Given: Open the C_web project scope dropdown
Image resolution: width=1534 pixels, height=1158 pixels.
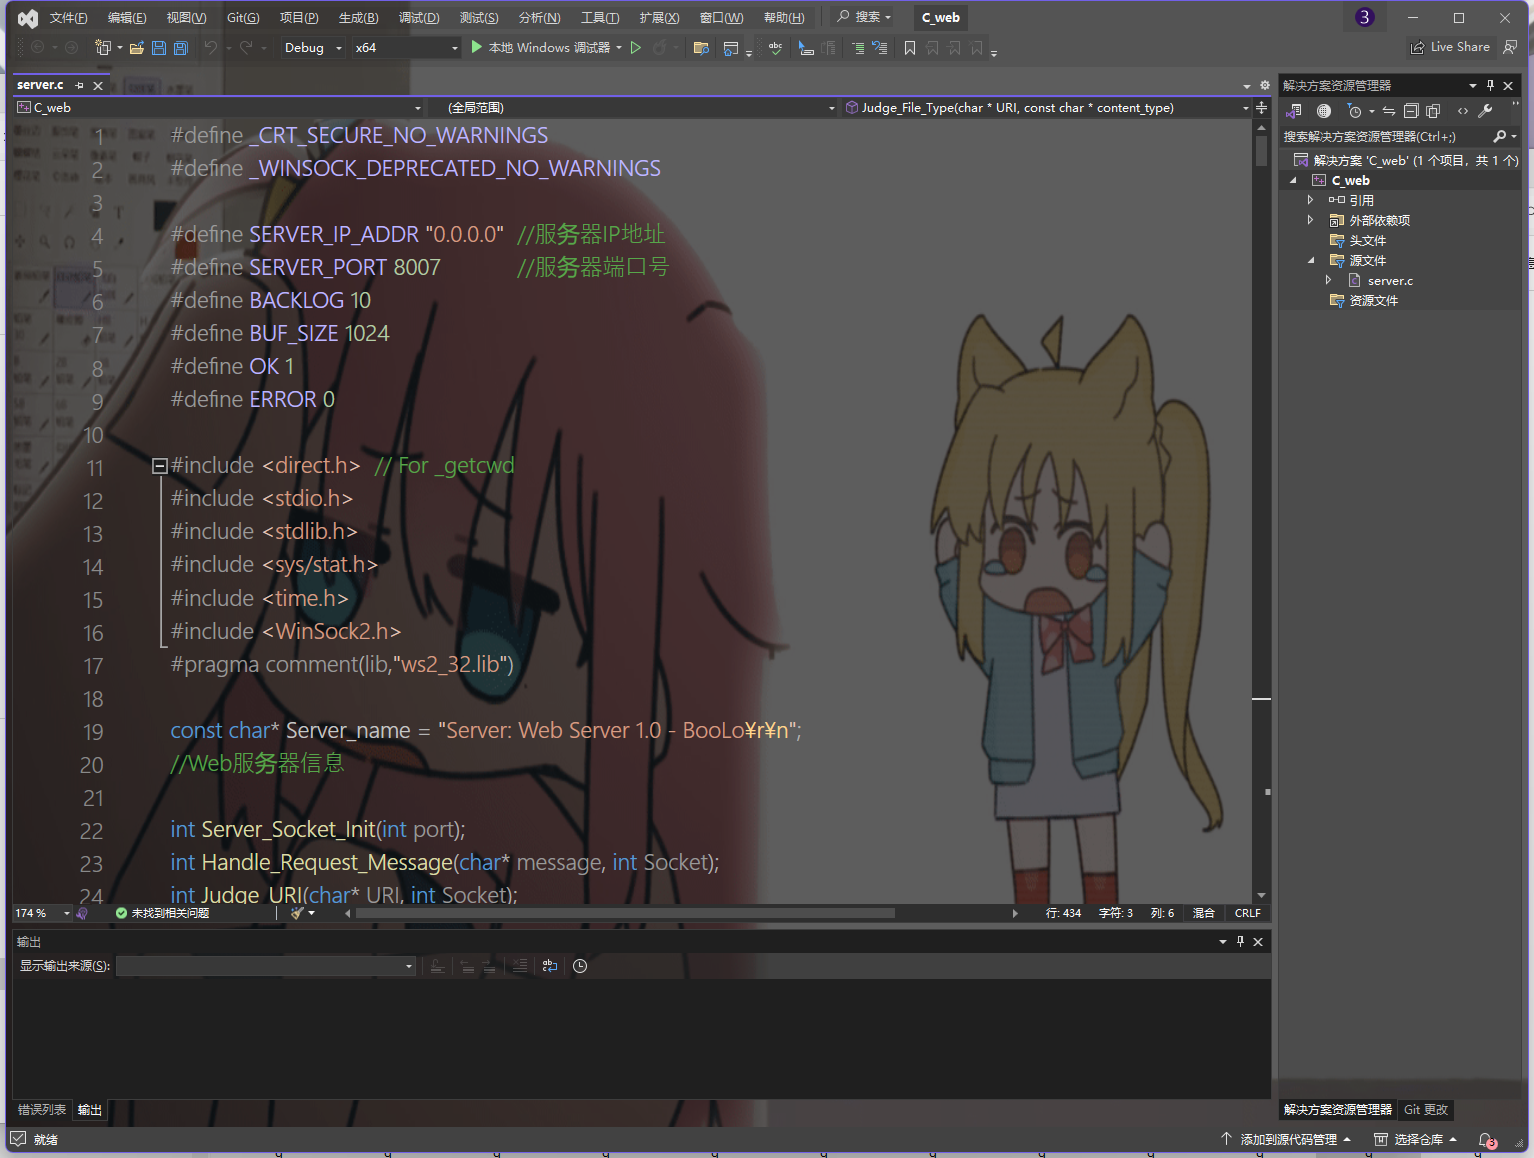Looking at the screenshot, I should (x=219, y=107).
